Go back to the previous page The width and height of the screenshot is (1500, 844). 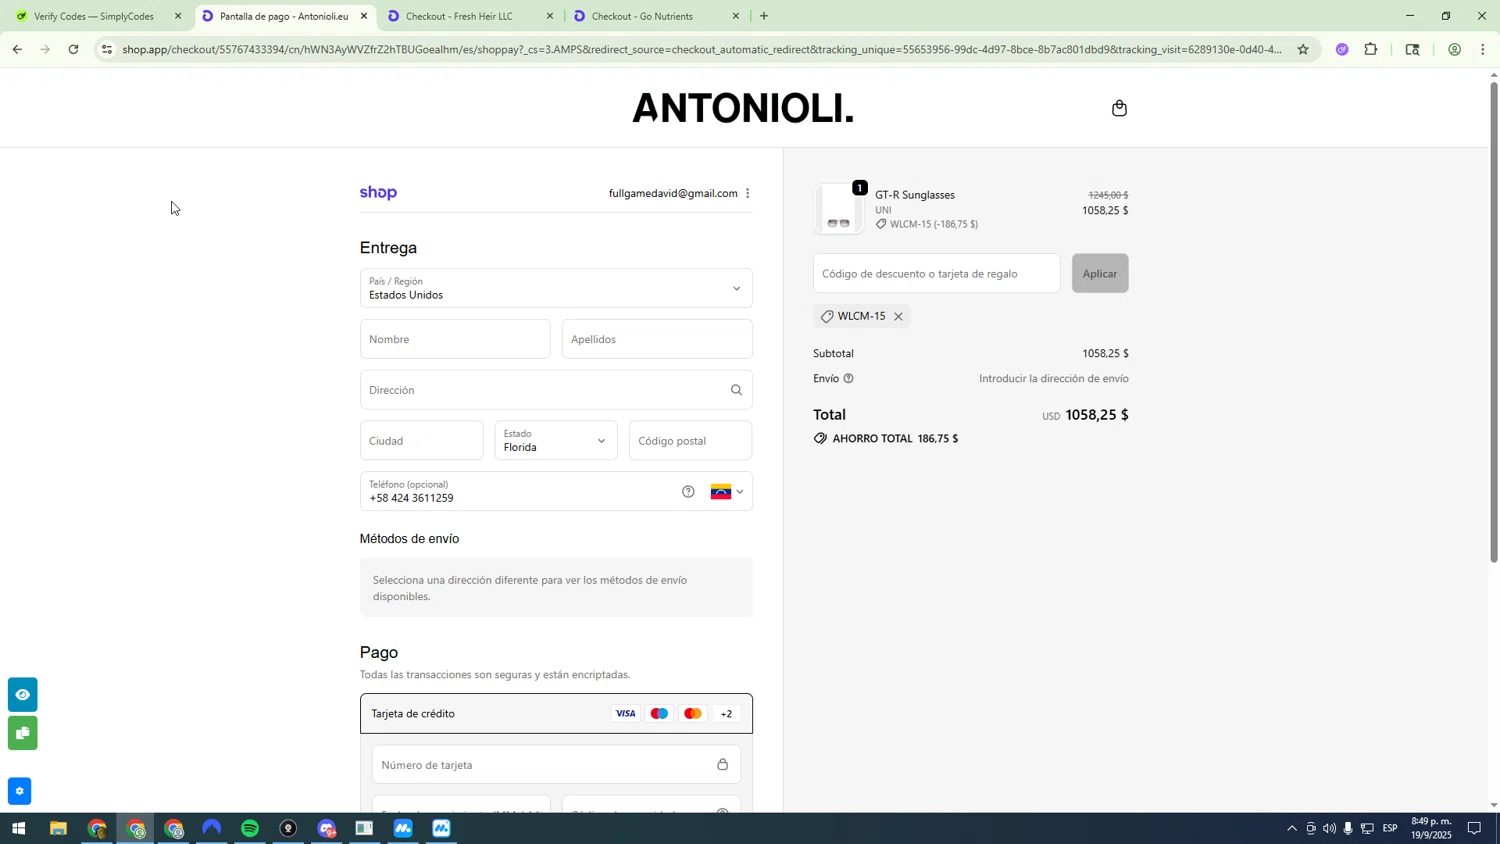pyautogui.click(x=17, y=49)
